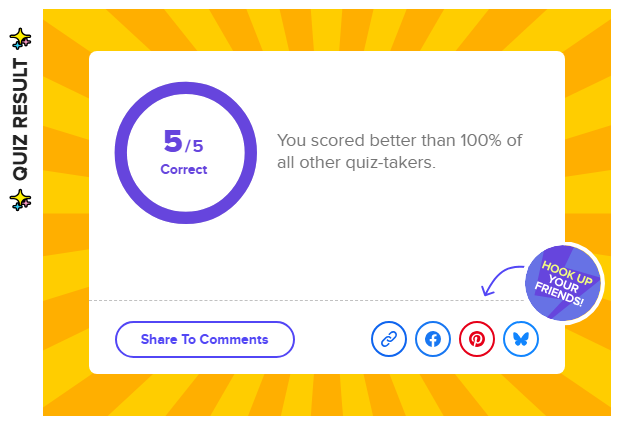The image size is (622, 428).
Task: Click the Share To Comments button
Action: (x=205, y=340)
